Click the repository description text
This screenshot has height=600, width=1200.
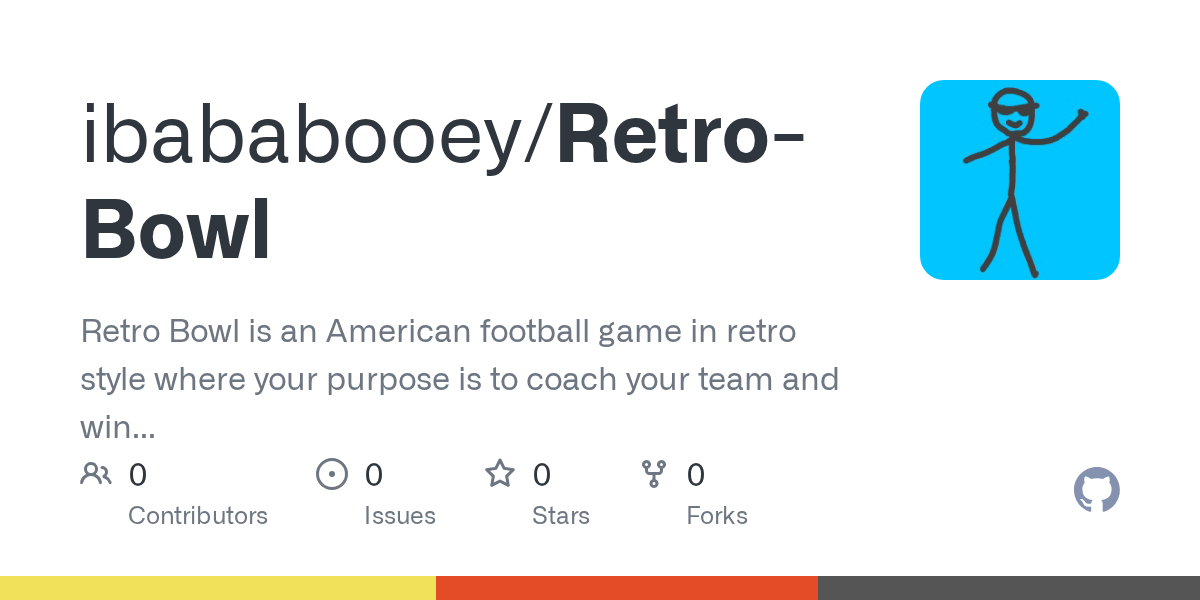[x=460, y=379]
